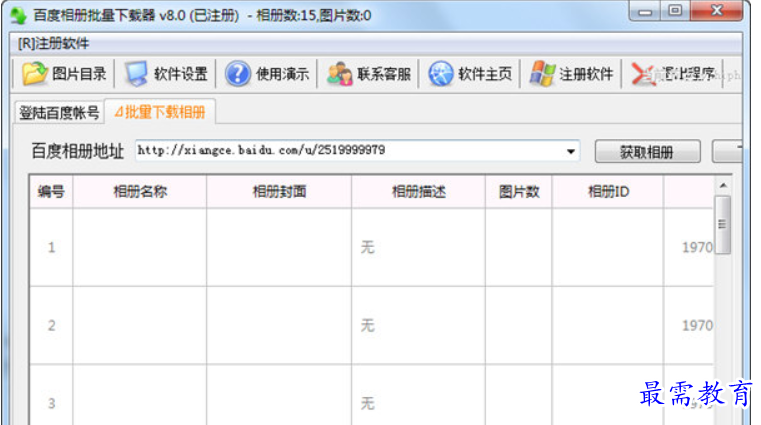Click the 图片目录 toolbar label
Screen dimensions: 761x425
coord(79,74)
